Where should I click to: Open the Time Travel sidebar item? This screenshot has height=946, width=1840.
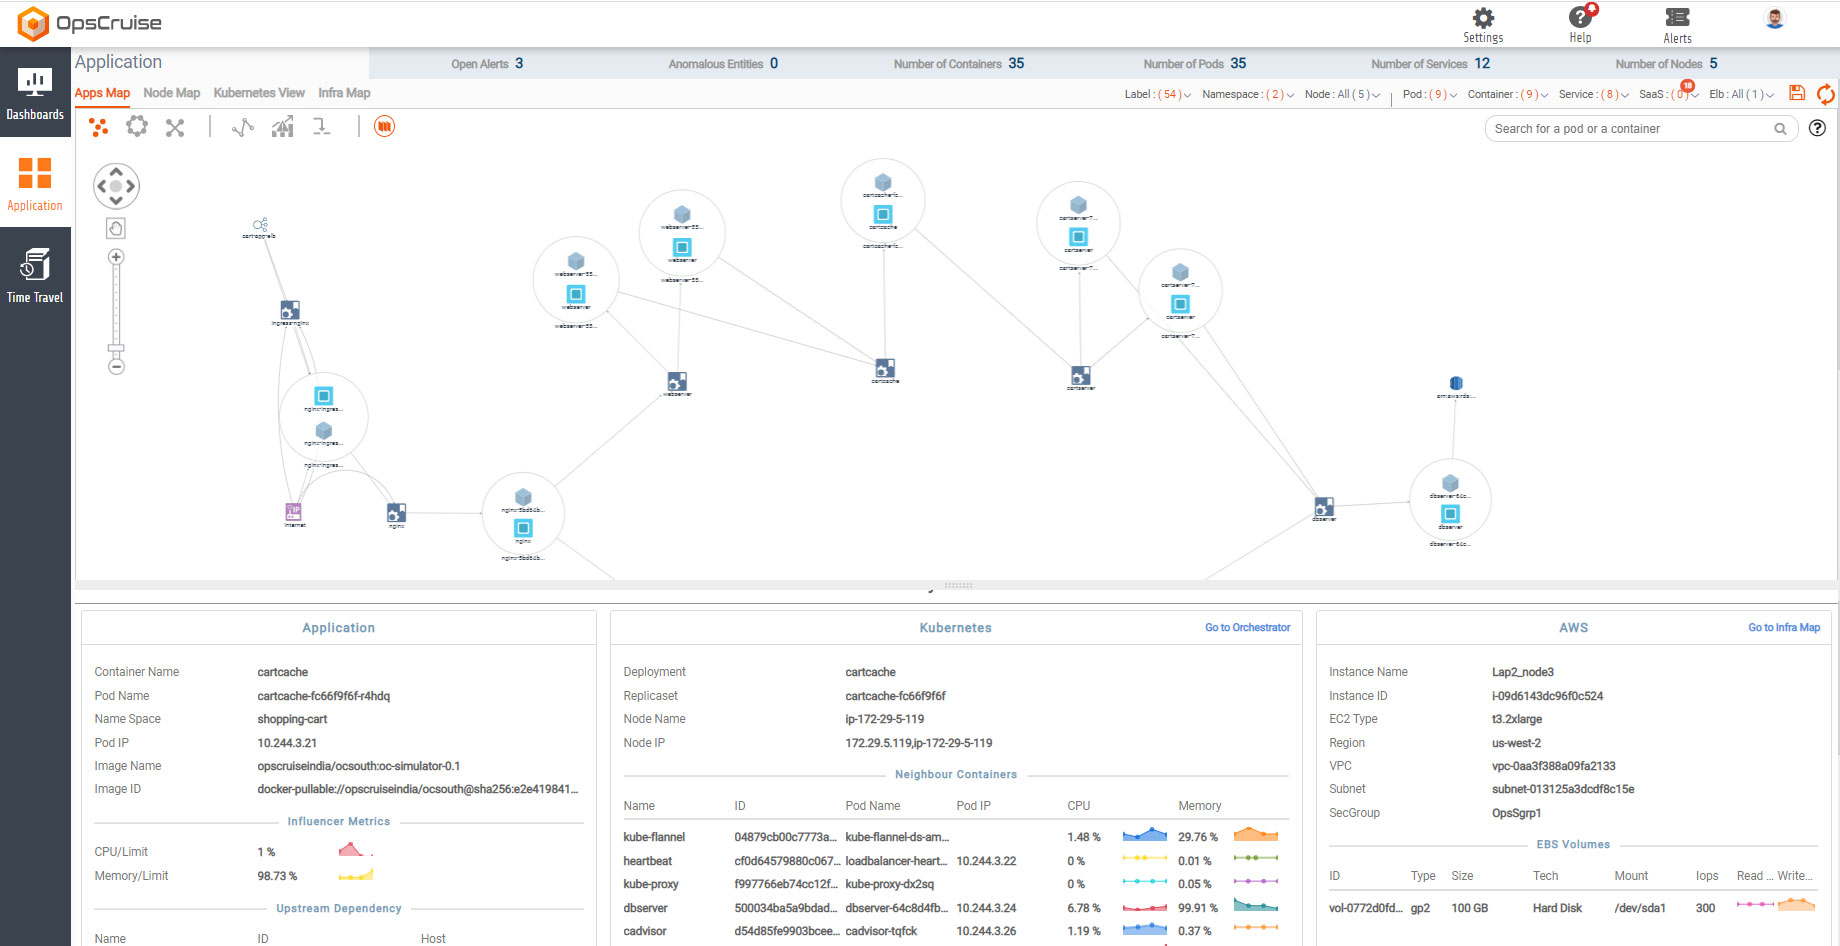(35, 276)
